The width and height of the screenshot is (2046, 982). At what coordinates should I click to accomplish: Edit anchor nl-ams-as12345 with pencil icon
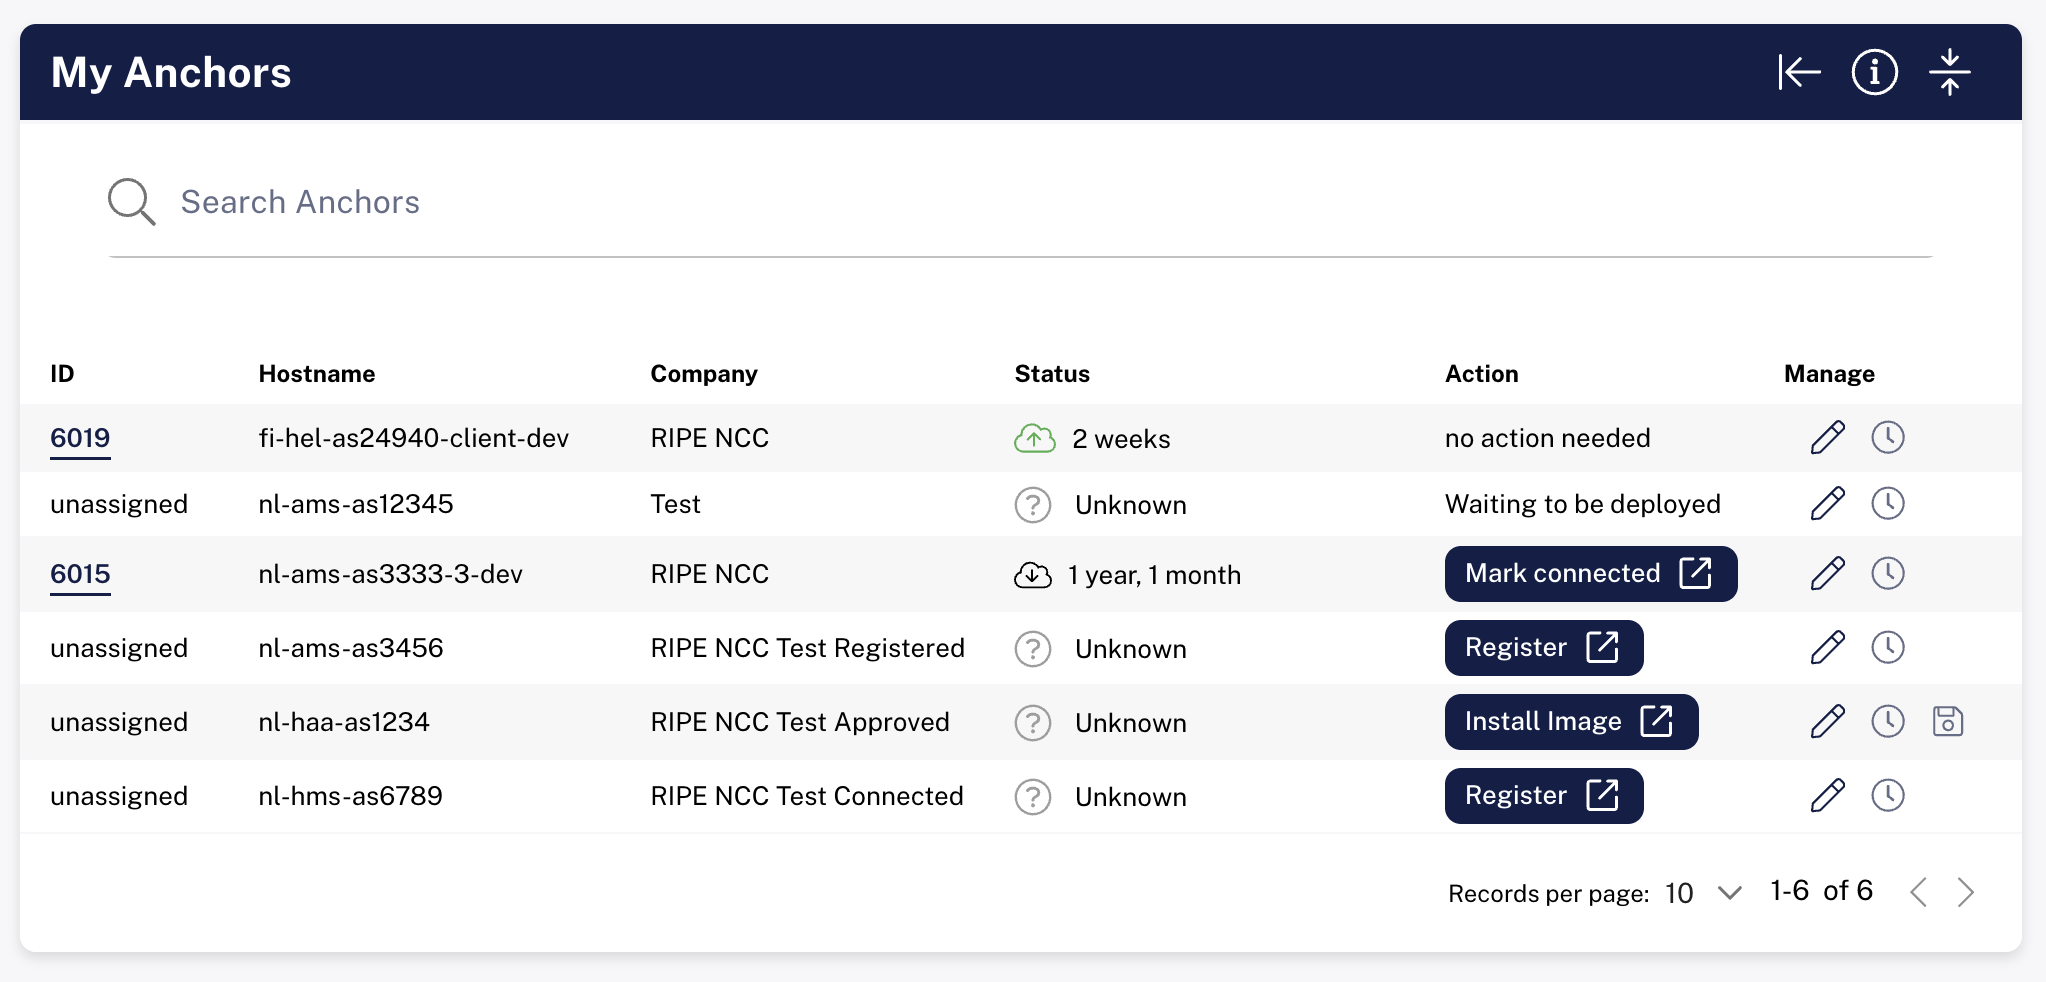point(1827,504)
